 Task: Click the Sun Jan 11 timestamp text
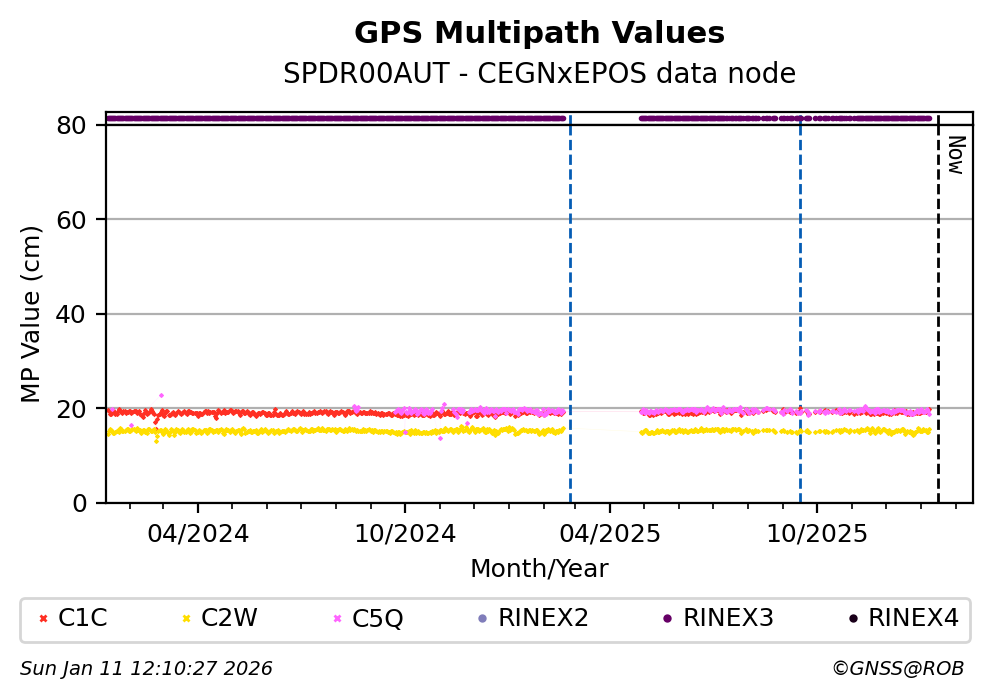pos(146,668)
